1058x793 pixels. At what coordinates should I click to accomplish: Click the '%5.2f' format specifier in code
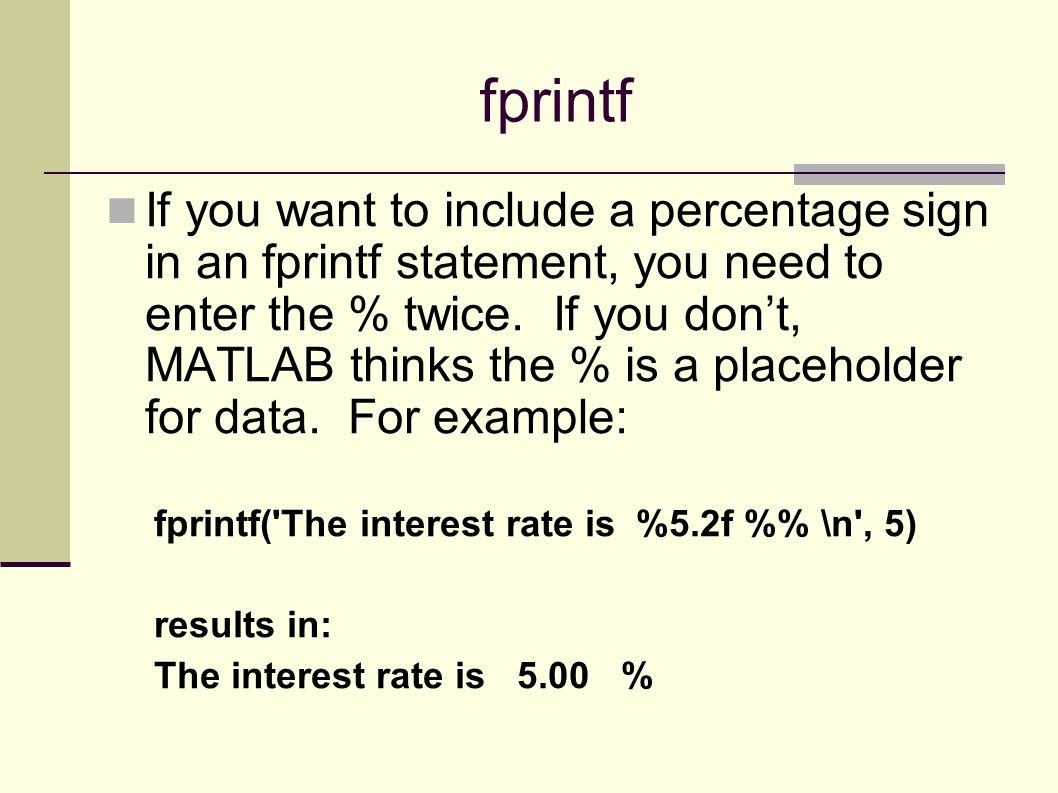click(684, 524)
